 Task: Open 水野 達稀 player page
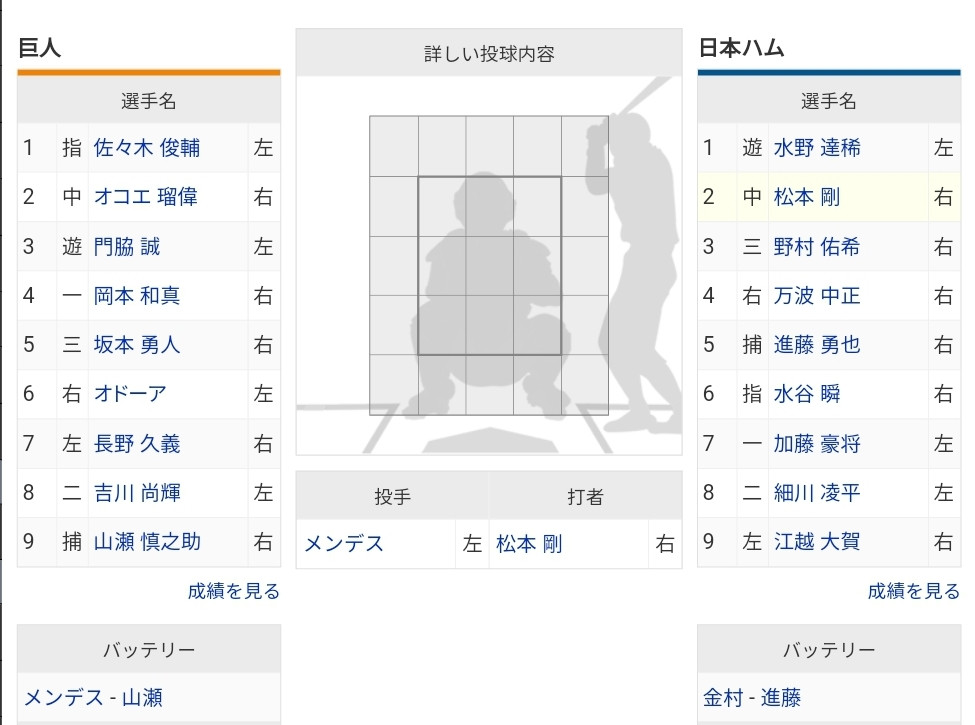(817, 148)
